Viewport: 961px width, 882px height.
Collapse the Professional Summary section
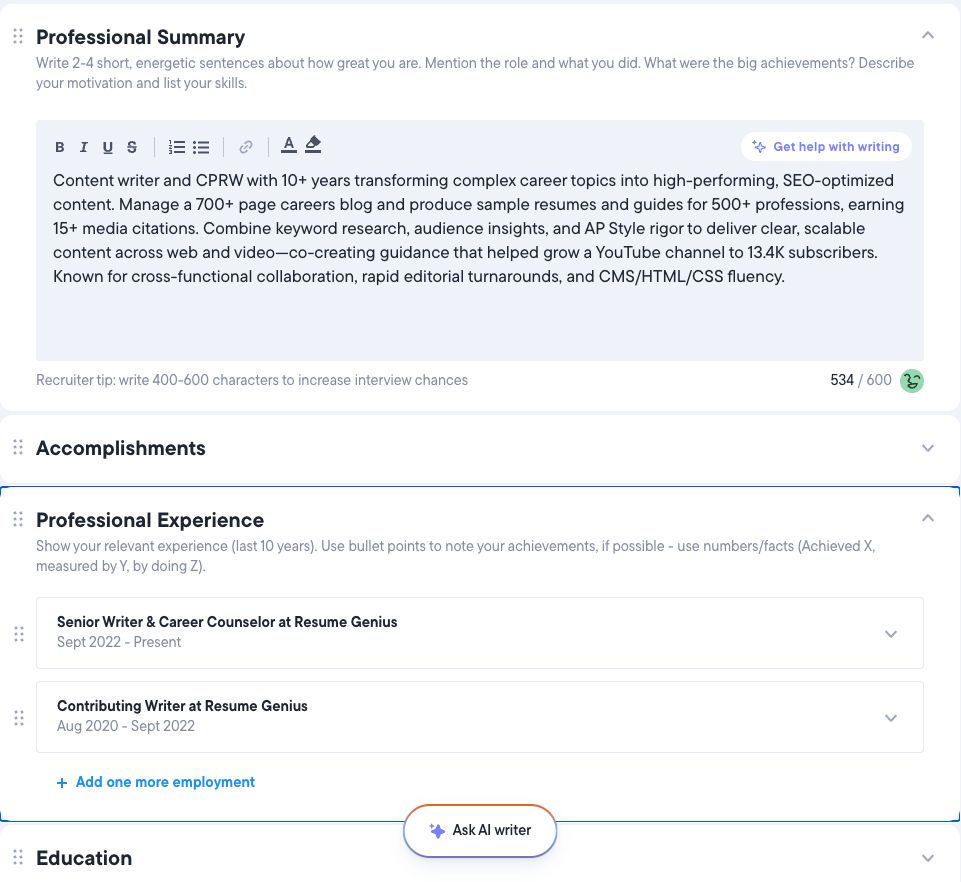pos(928,36)
